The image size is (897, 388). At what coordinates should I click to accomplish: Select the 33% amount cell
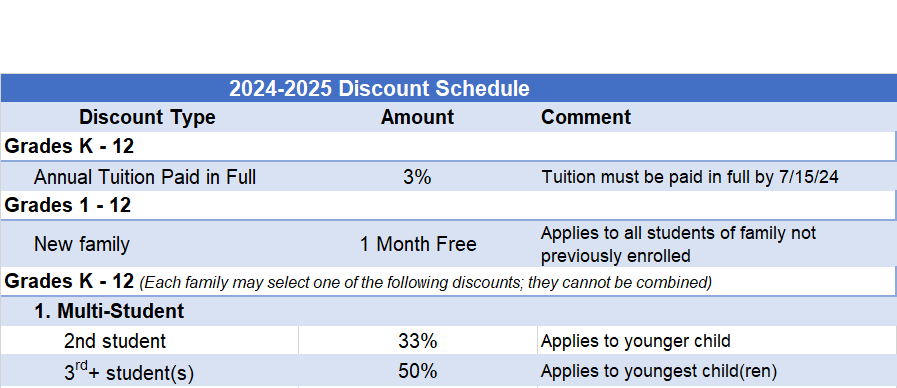point(418,341)
